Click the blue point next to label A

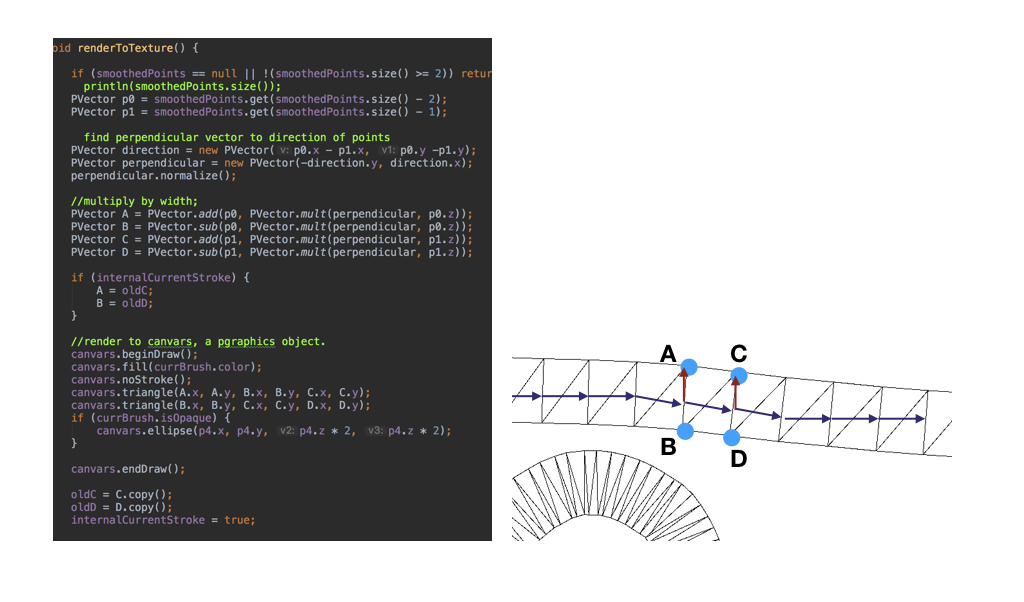[x=689, y=368]
